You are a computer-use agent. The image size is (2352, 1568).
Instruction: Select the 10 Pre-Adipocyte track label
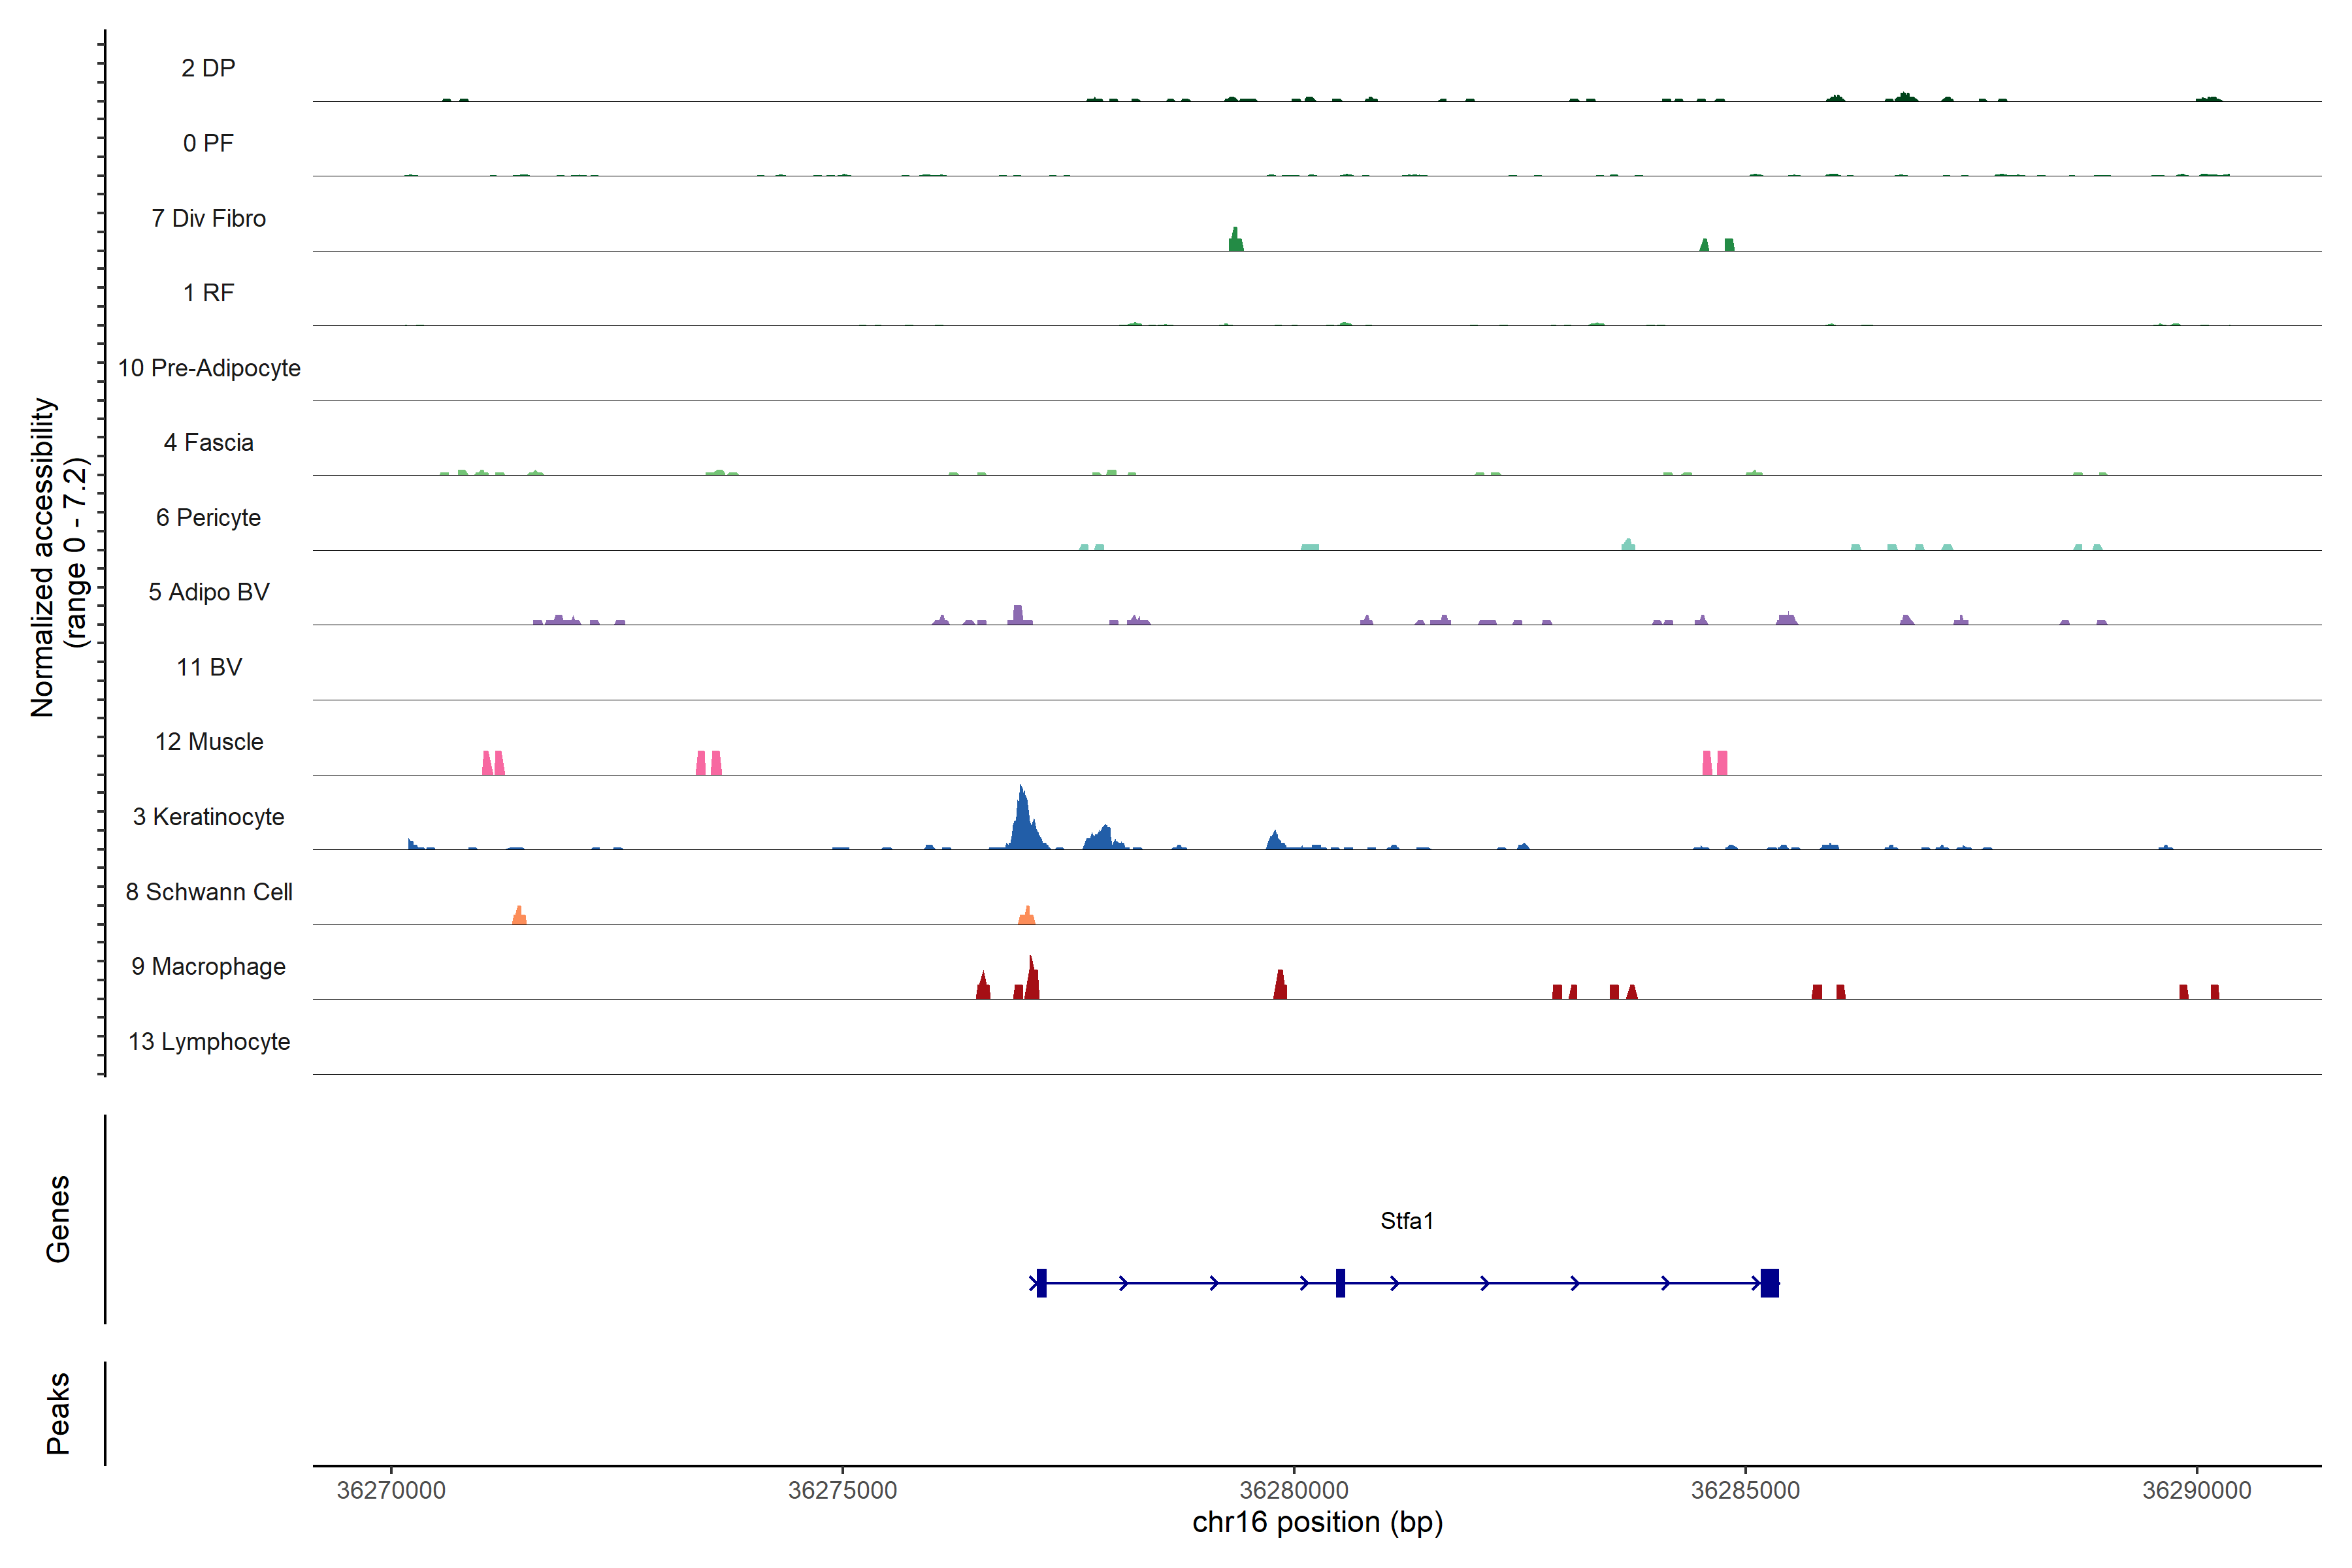[208, 368]
